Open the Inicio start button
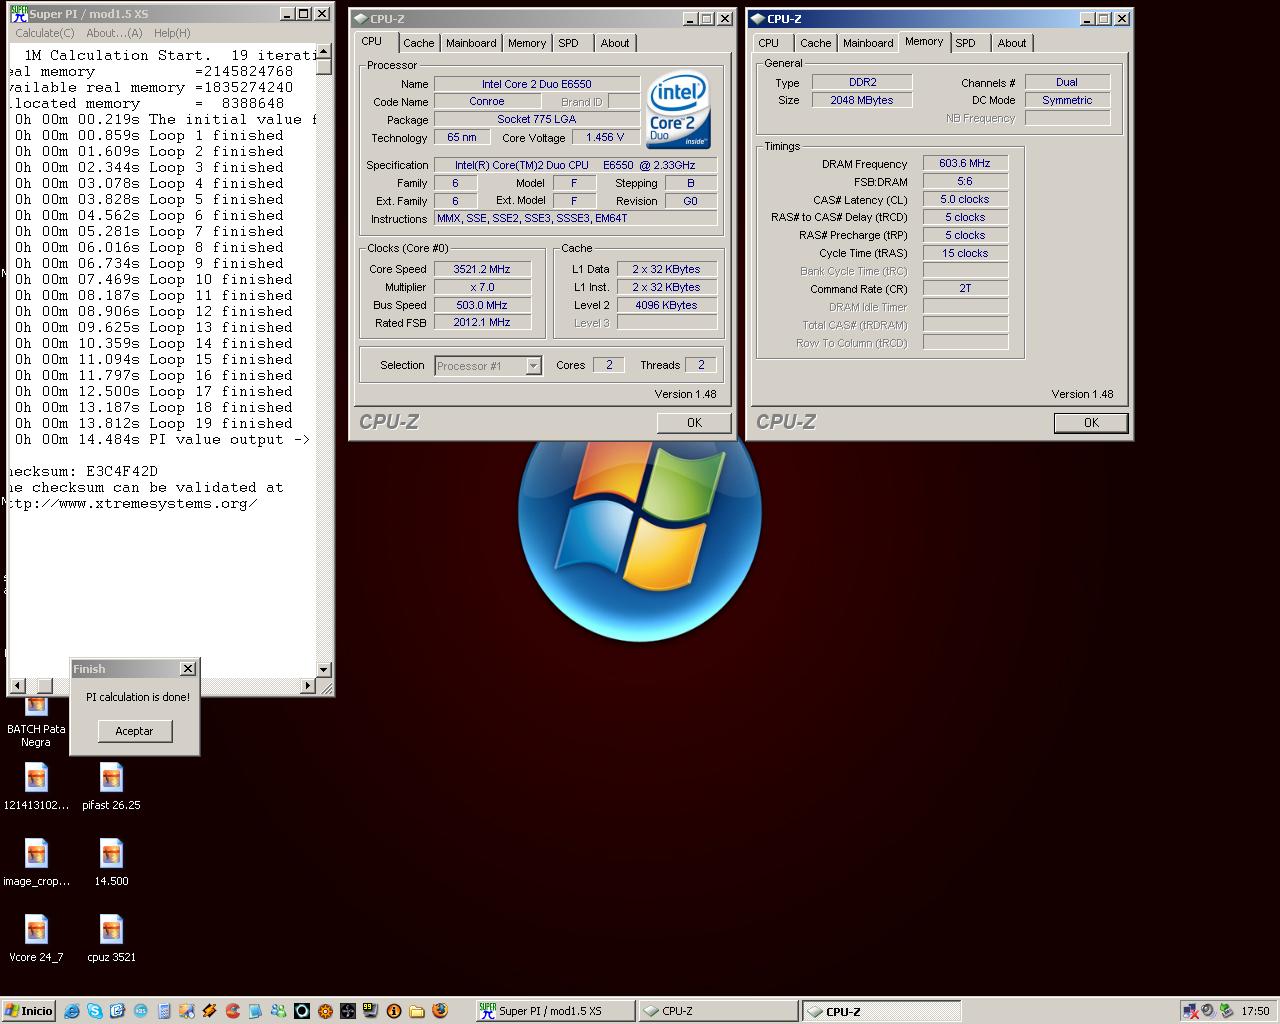 pos(29,1011)
